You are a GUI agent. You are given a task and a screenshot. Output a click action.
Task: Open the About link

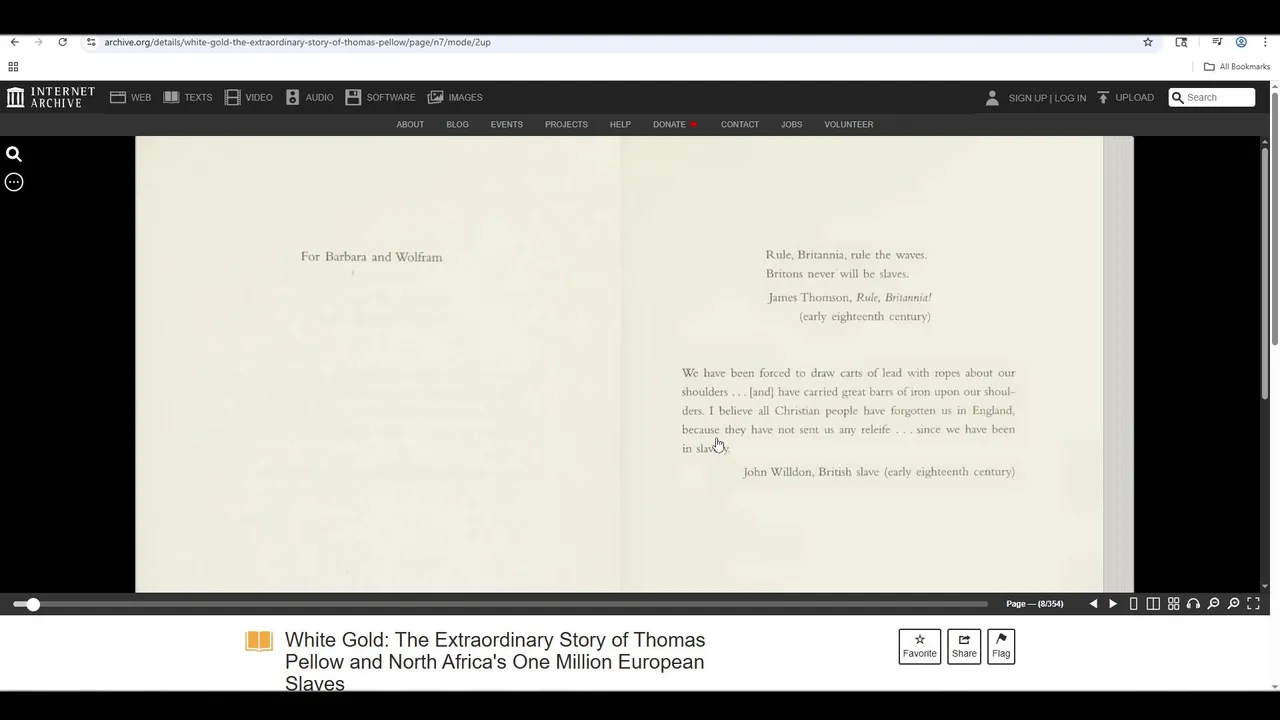(x=410, y=124)
